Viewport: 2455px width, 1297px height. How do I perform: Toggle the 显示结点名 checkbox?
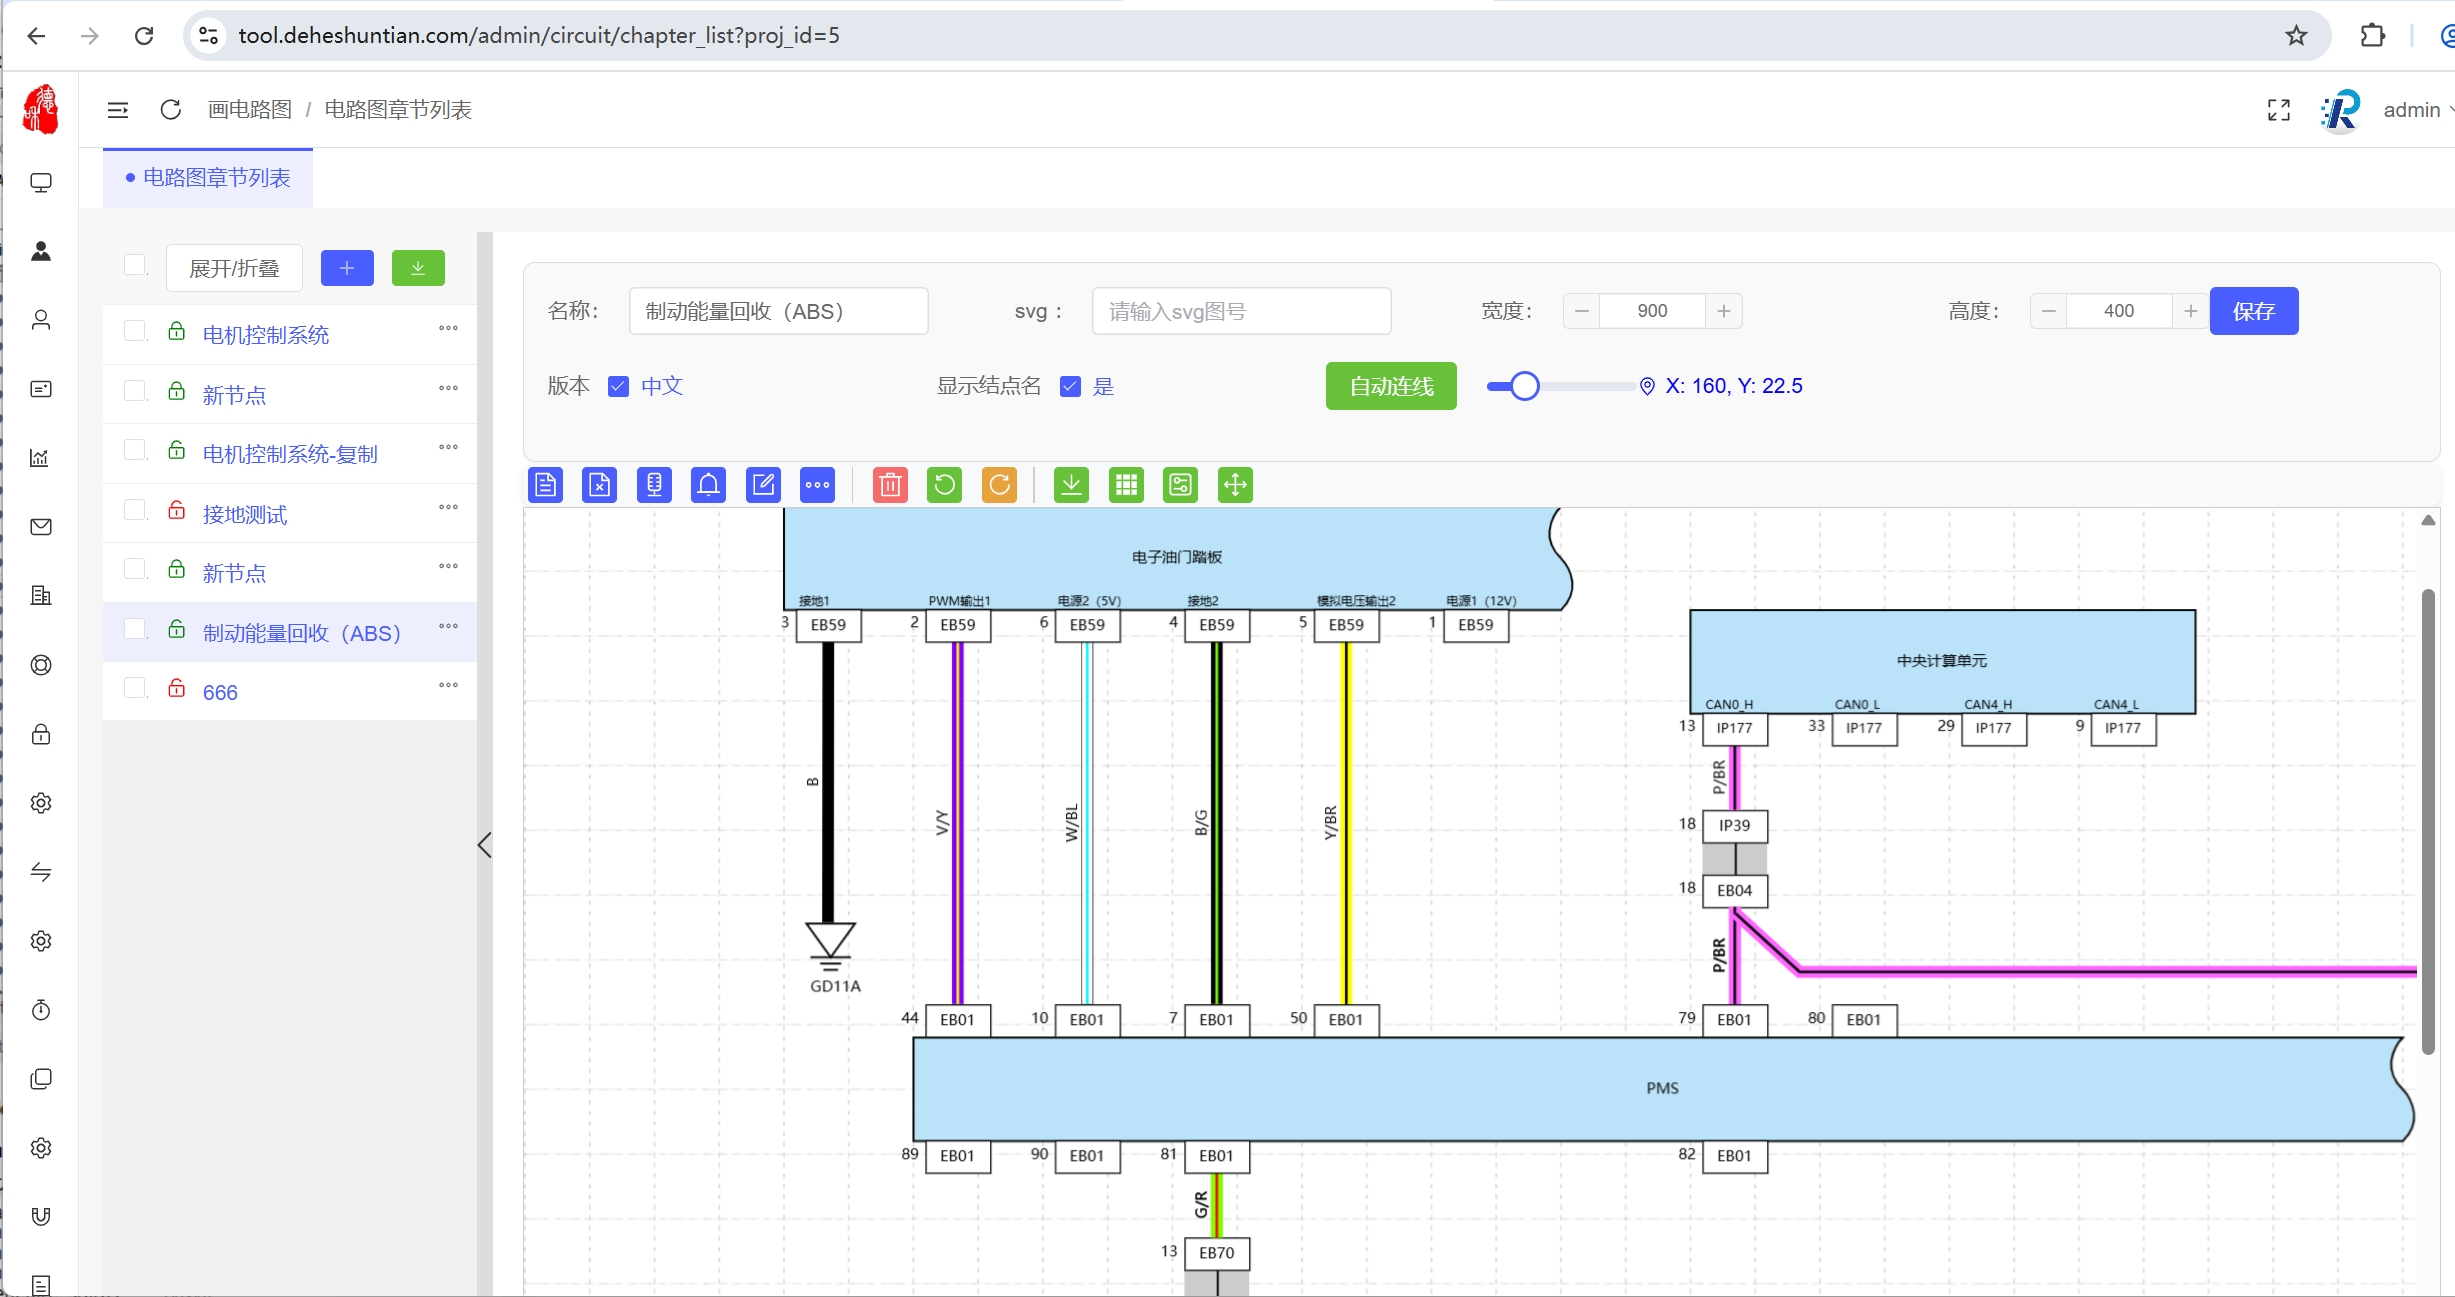(x=1070, y=387)
